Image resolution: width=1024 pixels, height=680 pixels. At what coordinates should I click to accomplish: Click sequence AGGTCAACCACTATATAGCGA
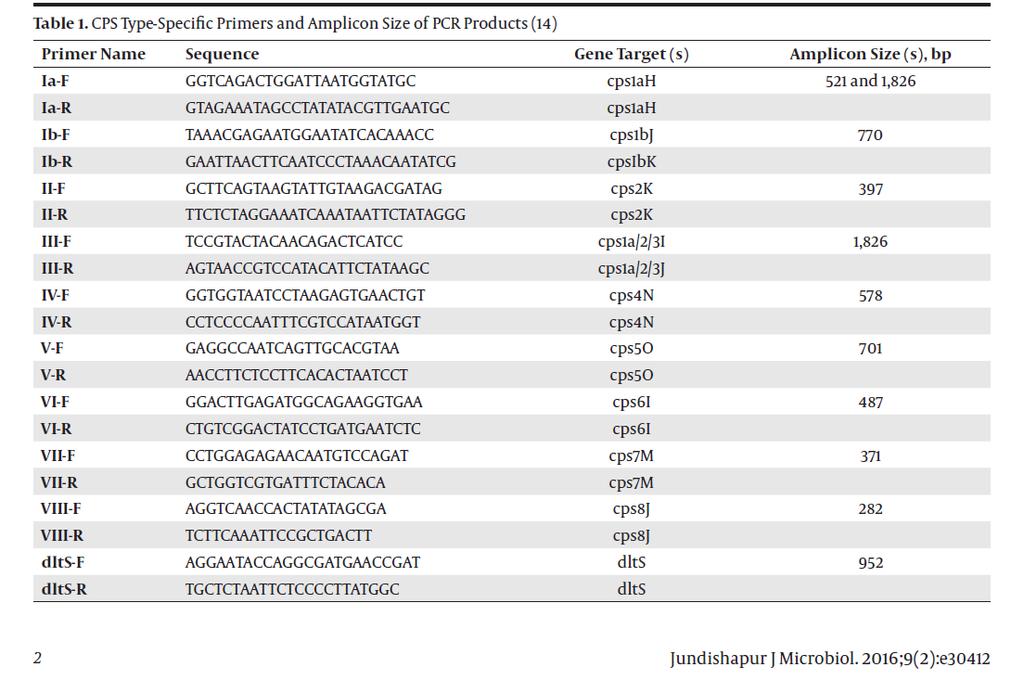click(286, 508)
